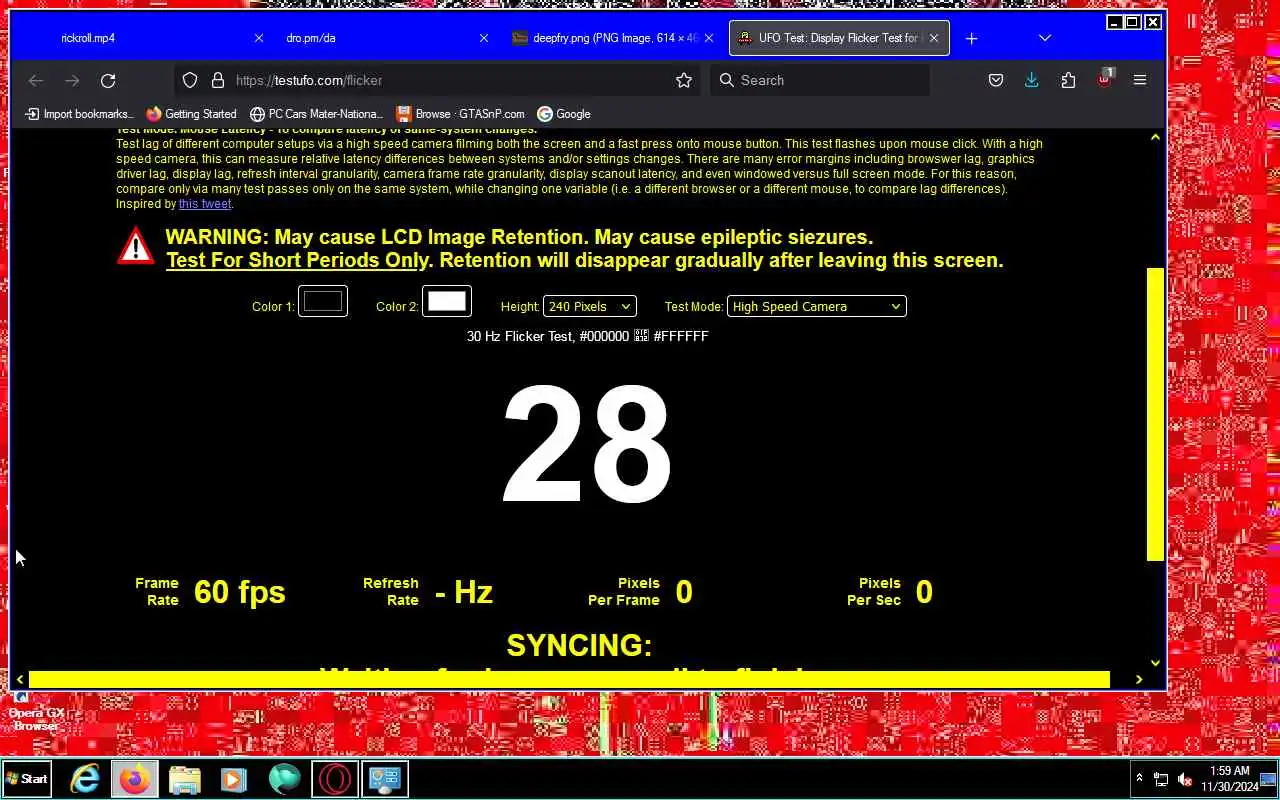This screenshot has height=800, width=1280.
Task: Click the network status tray icon
Action: pos(1161,779)
